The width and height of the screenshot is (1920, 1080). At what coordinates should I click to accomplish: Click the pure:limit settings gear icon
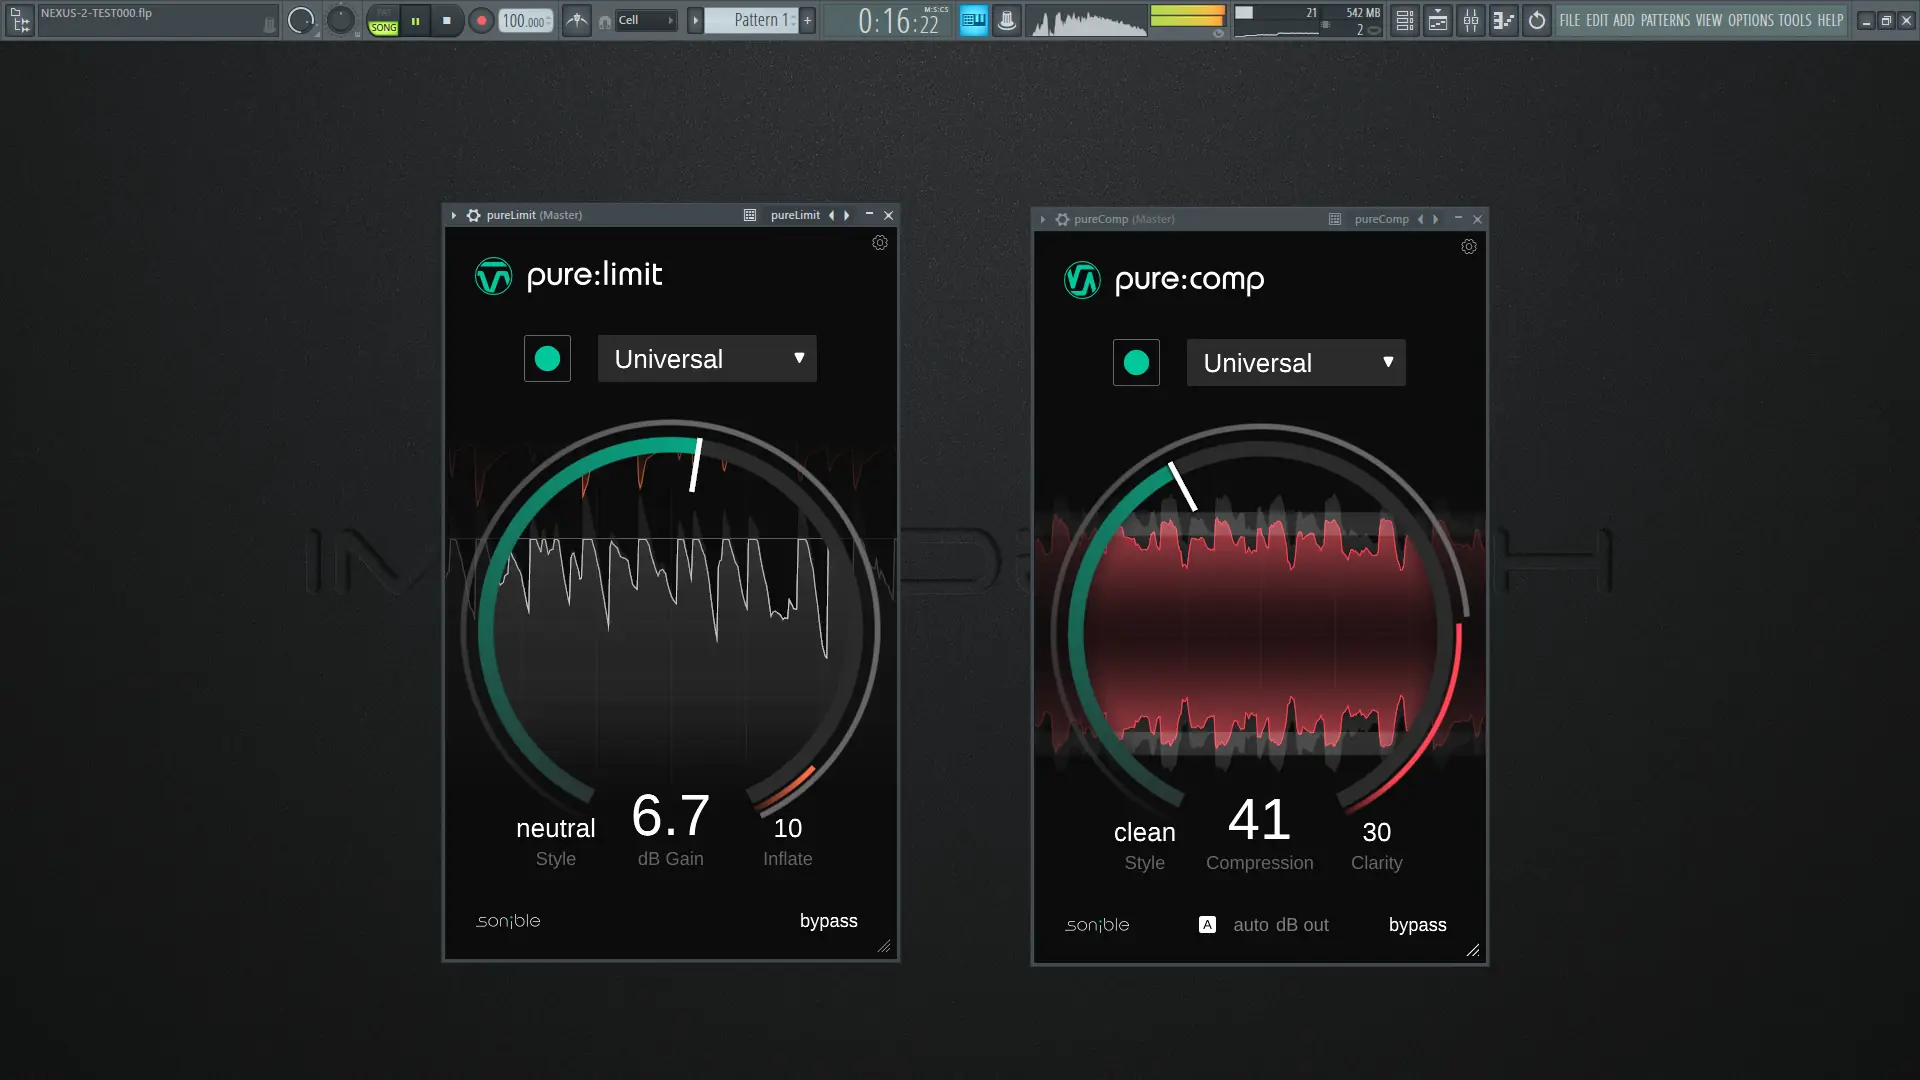[880, 243]
